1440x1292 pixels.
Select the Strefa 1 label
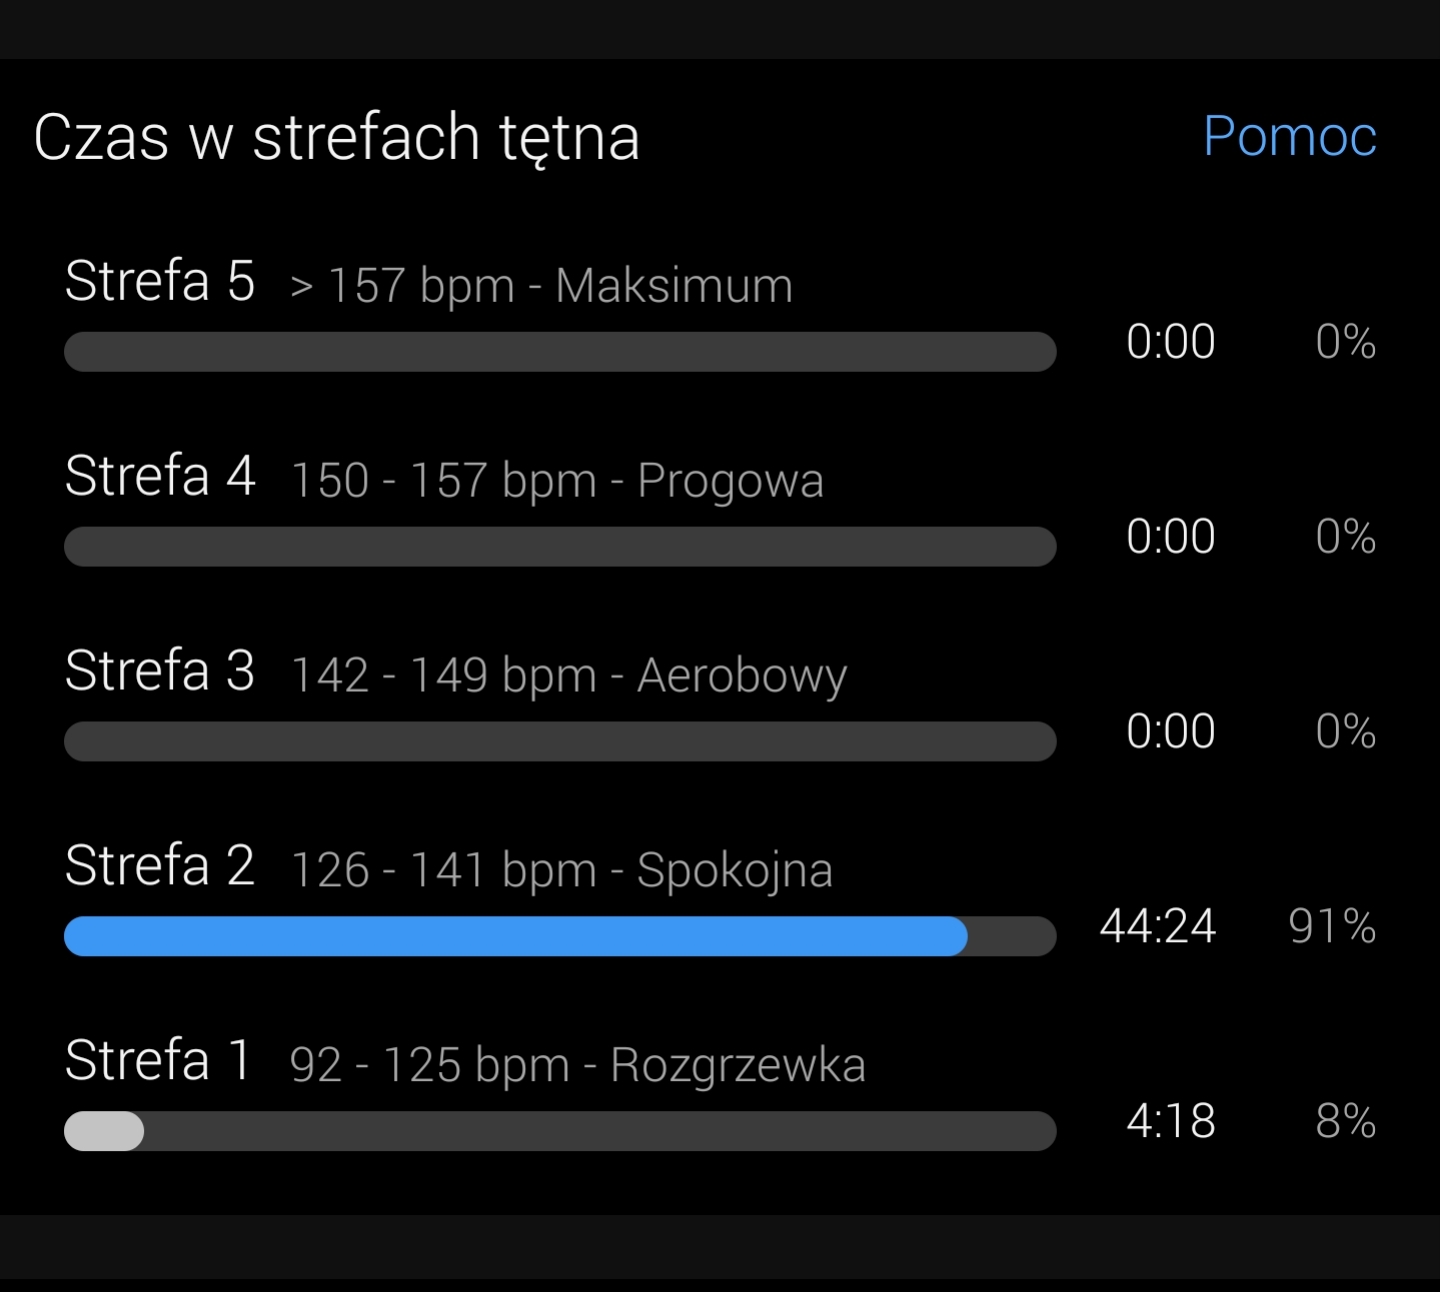click(x=158, y=1061)
